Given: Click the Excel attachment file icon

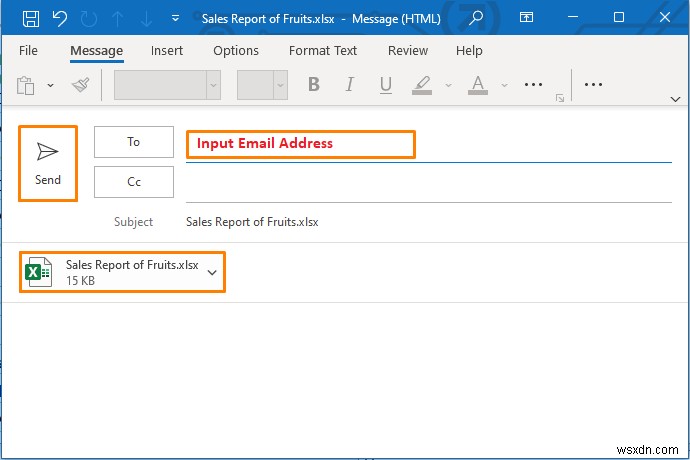Looking at the screenshot, I should pyautogui.click(x=39, y=271).
